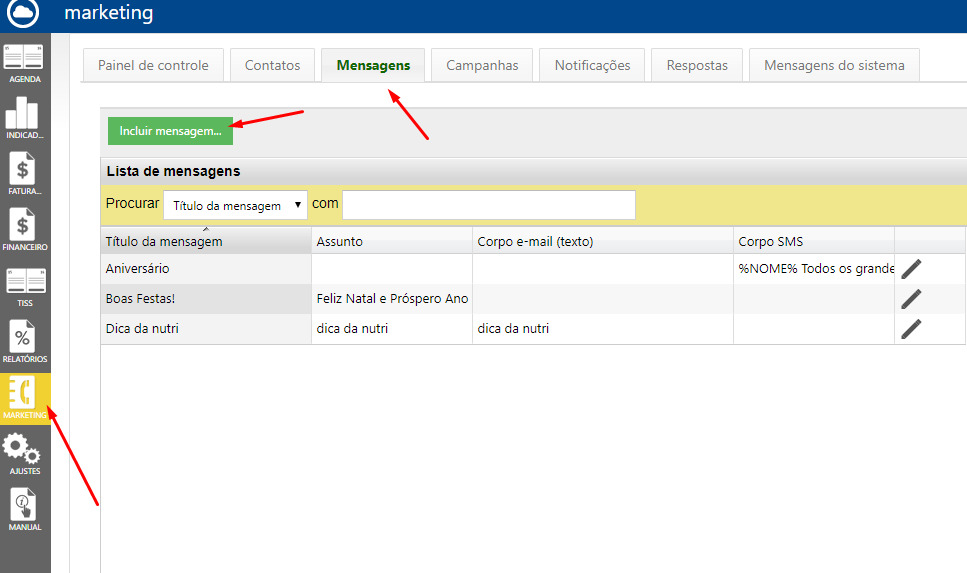This screenshot has height=573, width=967.
Task: Open Mensagens do sistema tab
Action: [834, 65]
